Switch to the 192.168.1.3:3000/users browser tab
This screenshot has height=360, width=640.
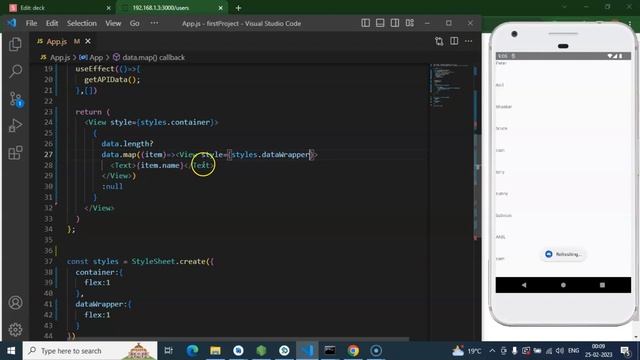tap(171, 8)
